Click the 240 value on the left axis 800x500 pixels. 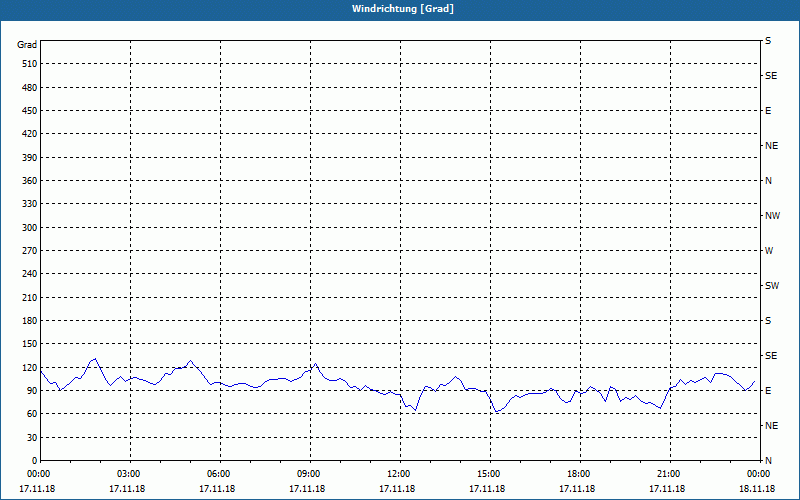[30, 273]
